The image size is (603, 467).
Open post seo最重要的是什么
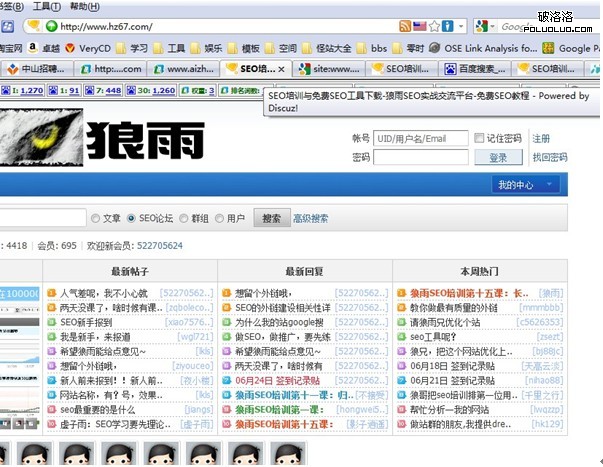pyautogui.click(x=98, y=410)
